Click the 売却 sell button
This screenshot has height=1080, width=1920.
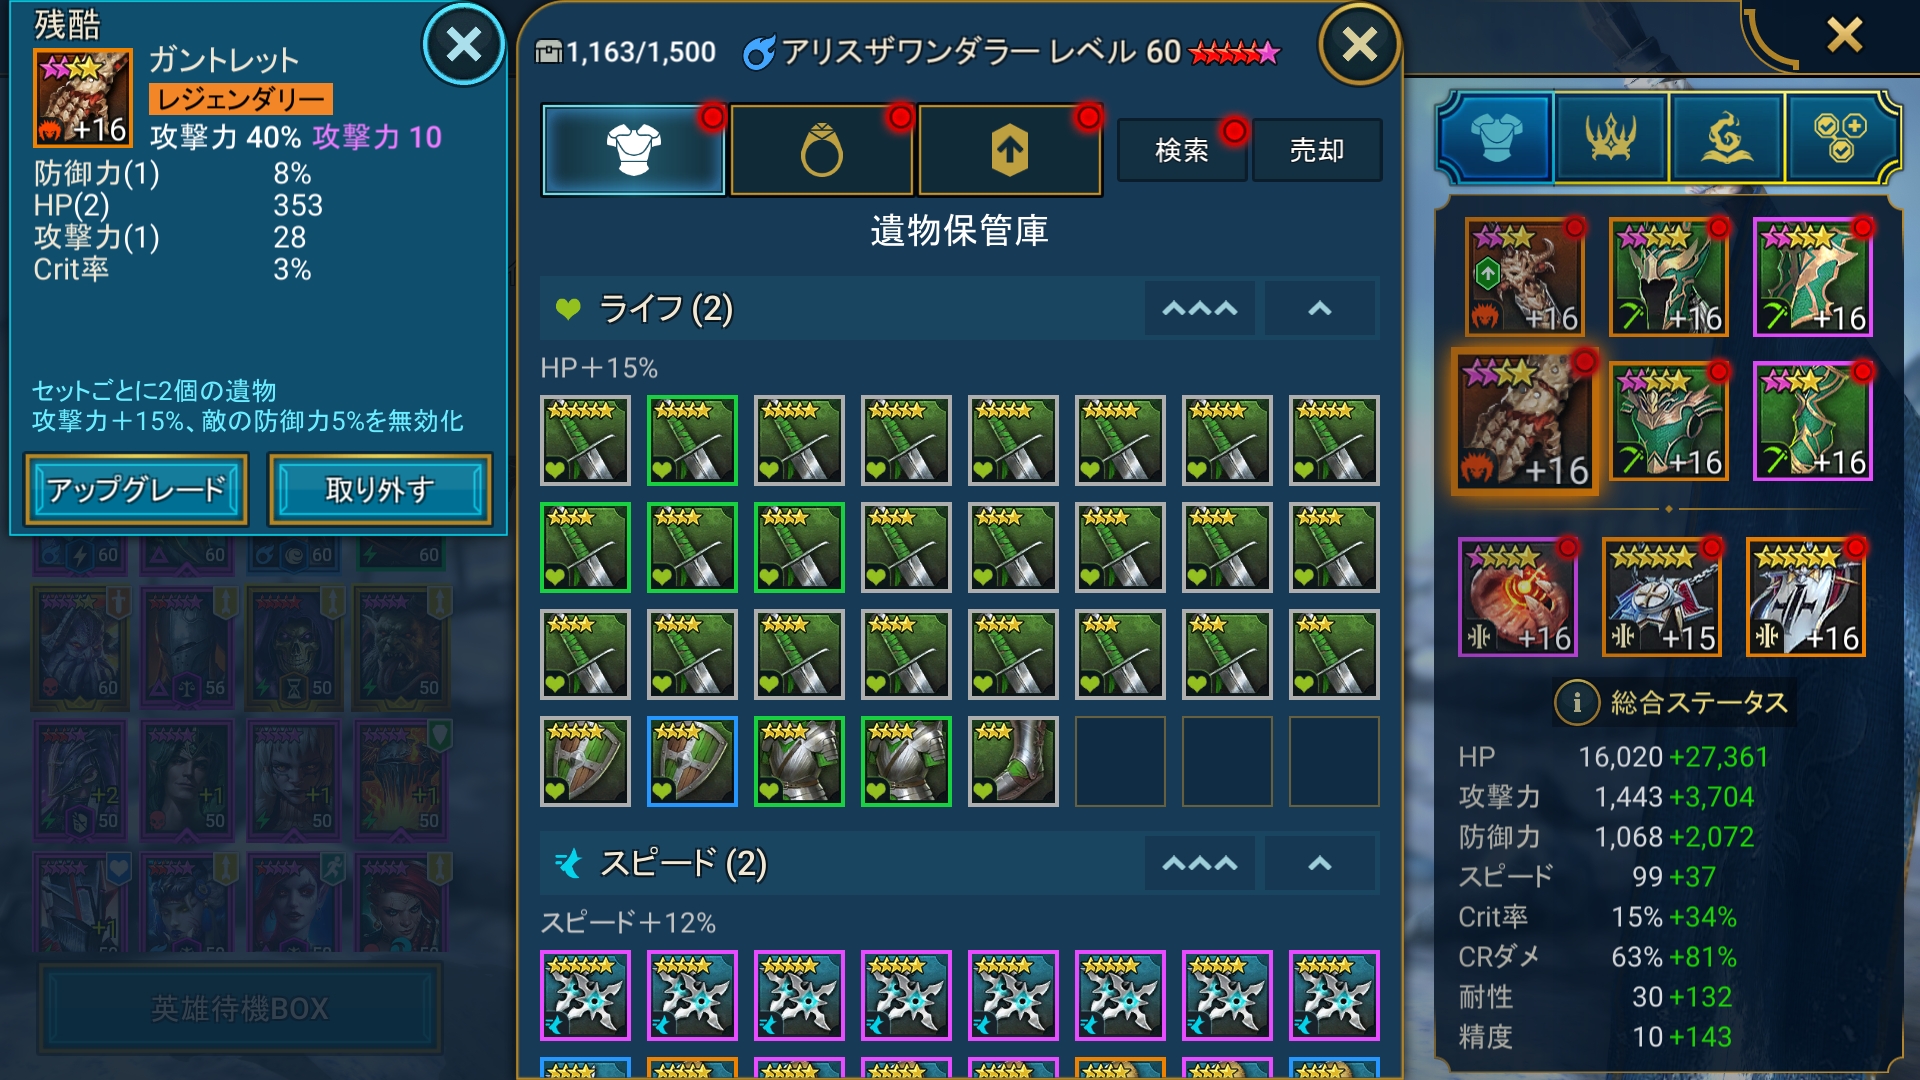click(x=1317, y=150)
